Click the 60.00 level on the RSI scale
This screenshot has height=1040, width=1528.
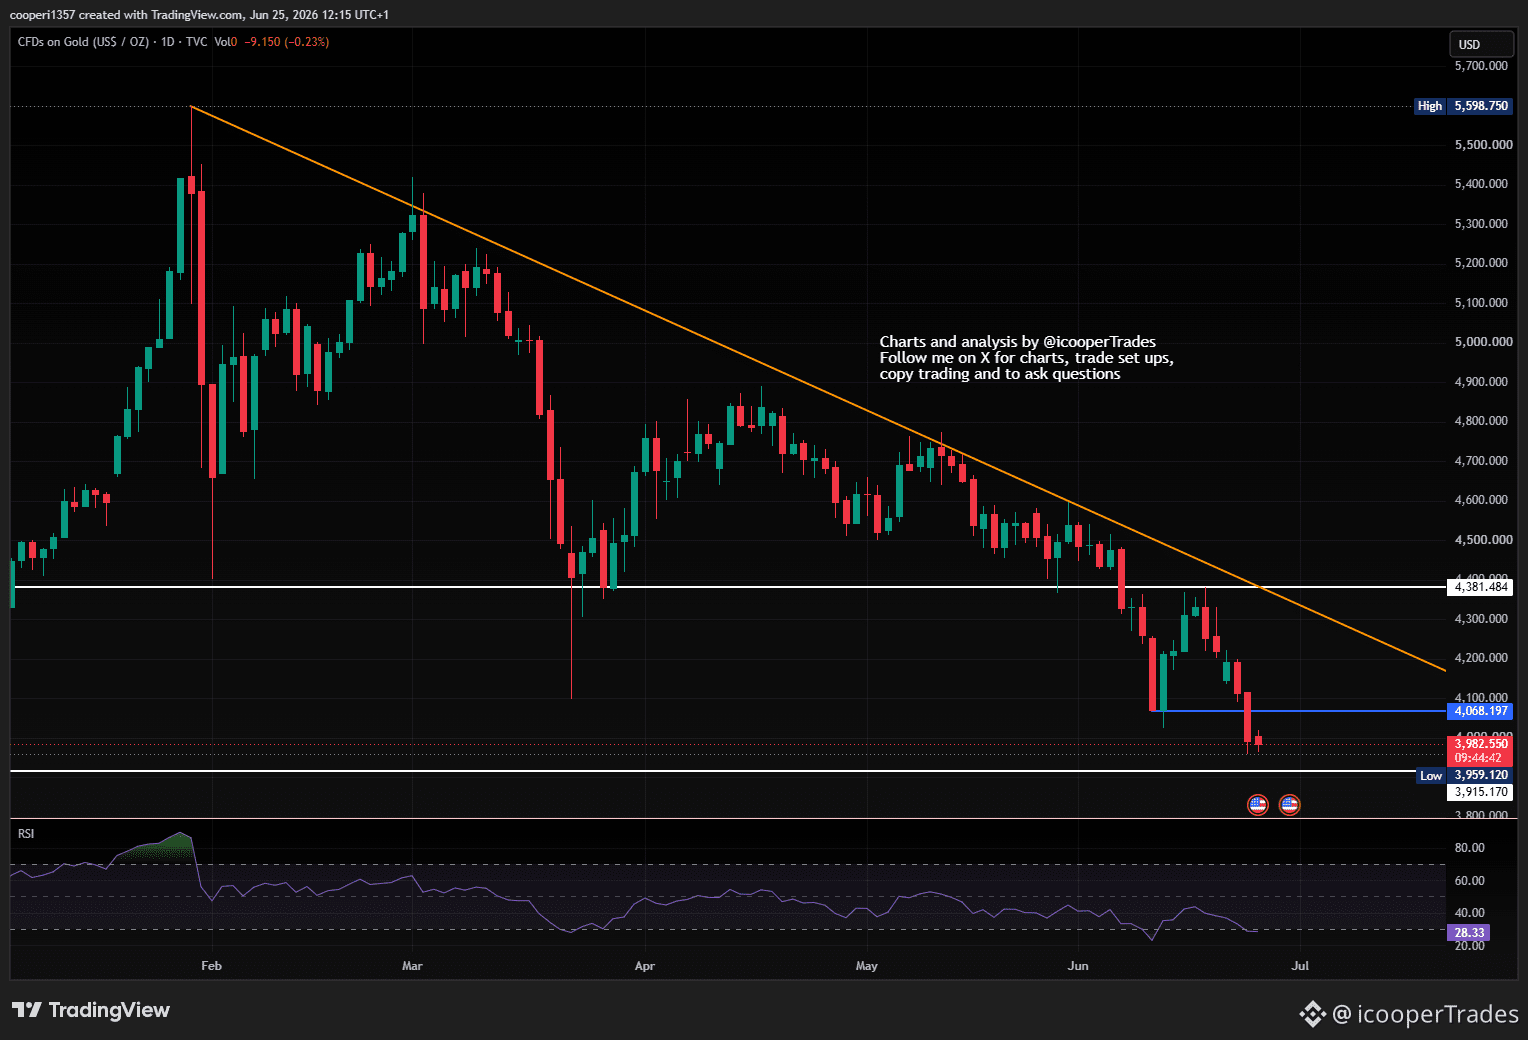(x=1469, y=881)
